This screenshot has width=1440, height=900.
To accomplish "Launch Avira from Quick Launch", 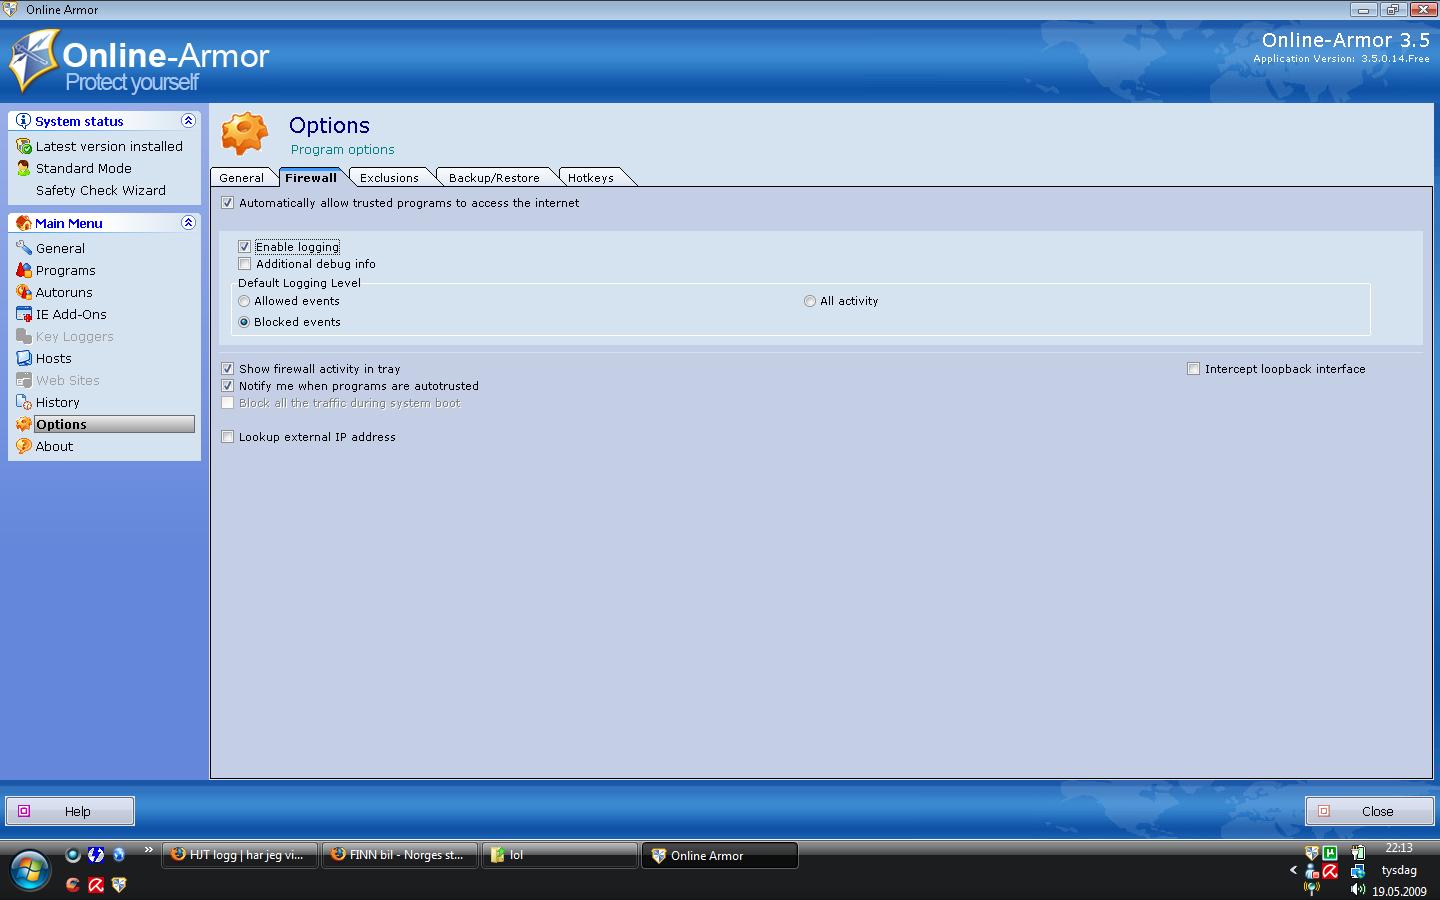I will click(x=96, y=884).
